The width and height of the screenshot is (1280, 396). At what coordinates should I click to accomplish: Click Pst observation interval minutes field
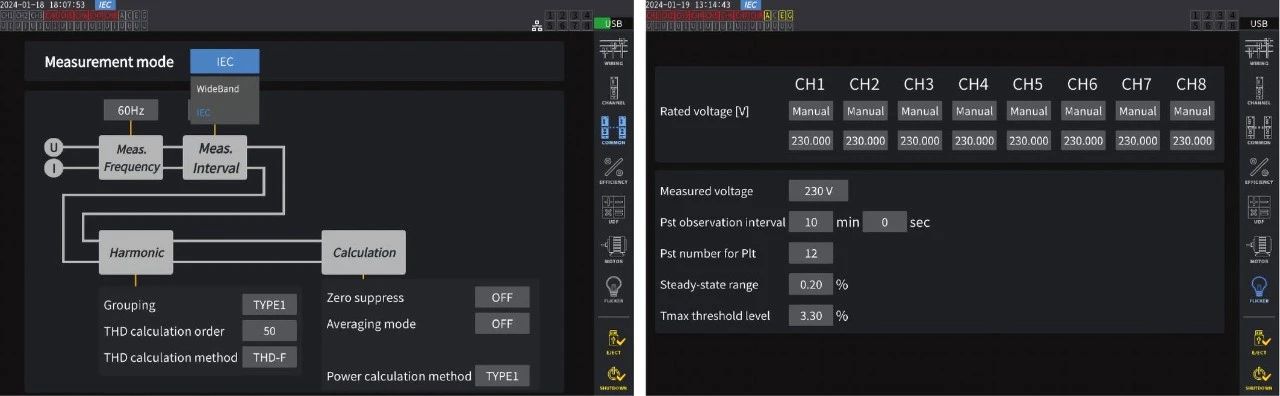(x=811, y=222)
